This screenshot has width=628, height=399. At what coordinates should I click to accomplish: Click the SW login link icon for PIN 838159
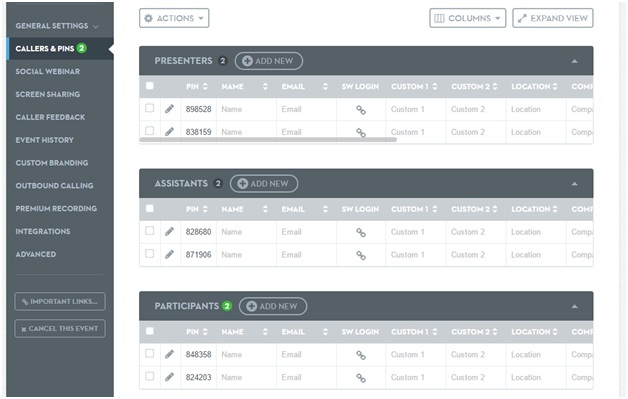pyautogui.click(x=361, y=133)
